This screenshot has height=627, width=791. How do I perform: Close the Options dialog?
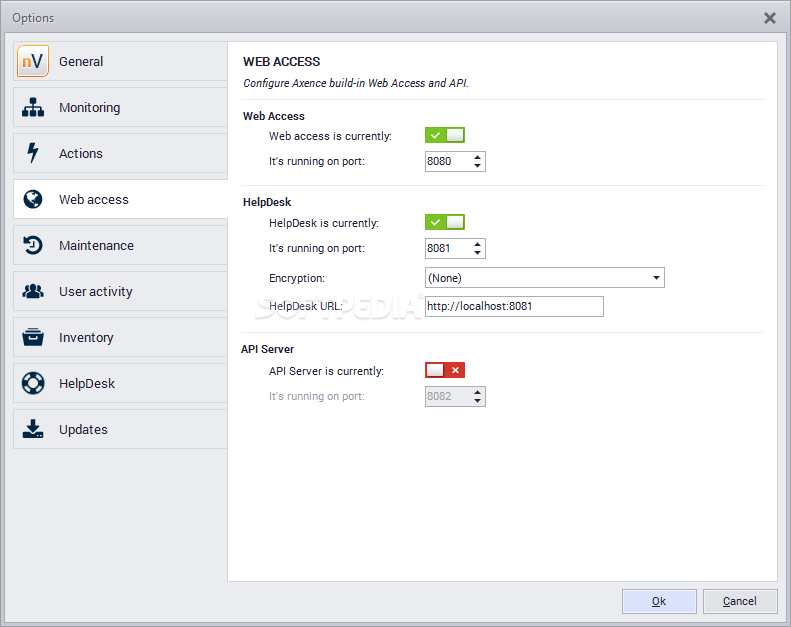click(x=770, y=18)
